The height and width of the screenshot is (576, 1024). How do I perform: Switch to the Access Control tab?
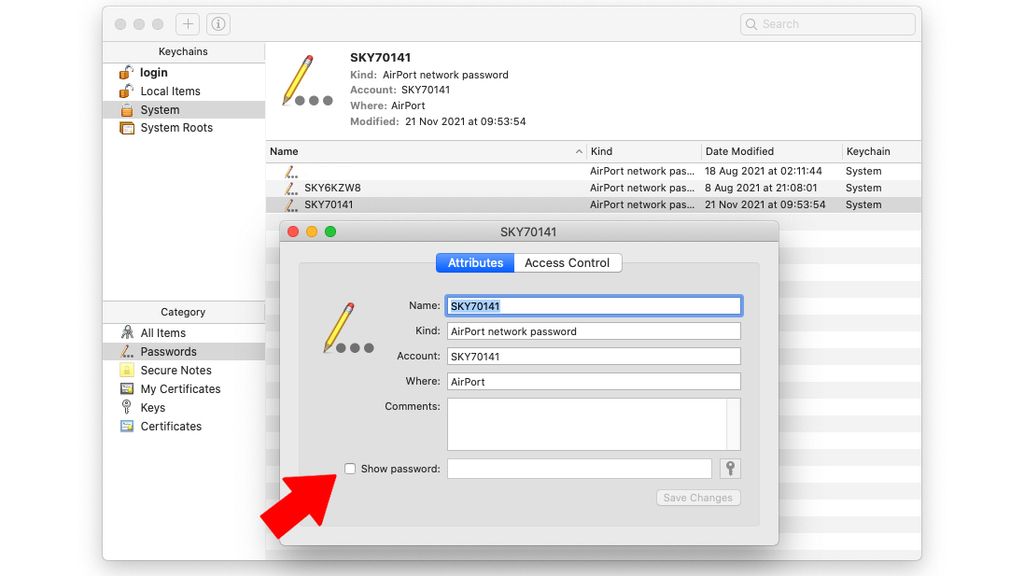pyautogui.click(x=567, y=262)
